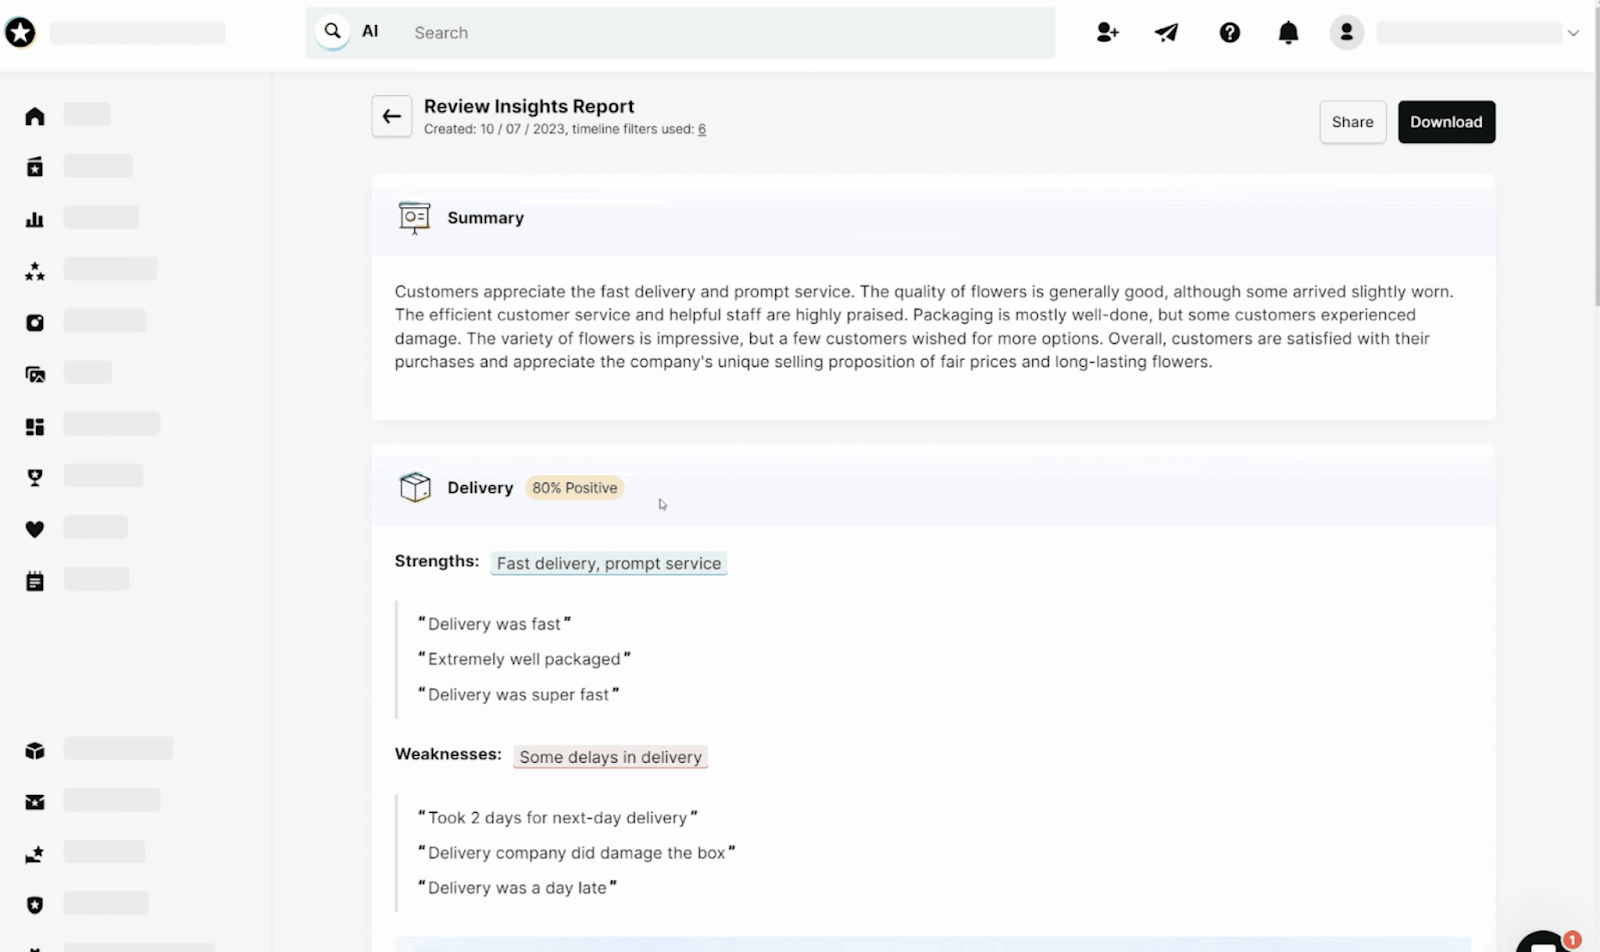The width and height of the screenshot is (1600, 952).
Task: Go to Home in sidebar
Action: point(35,116)
